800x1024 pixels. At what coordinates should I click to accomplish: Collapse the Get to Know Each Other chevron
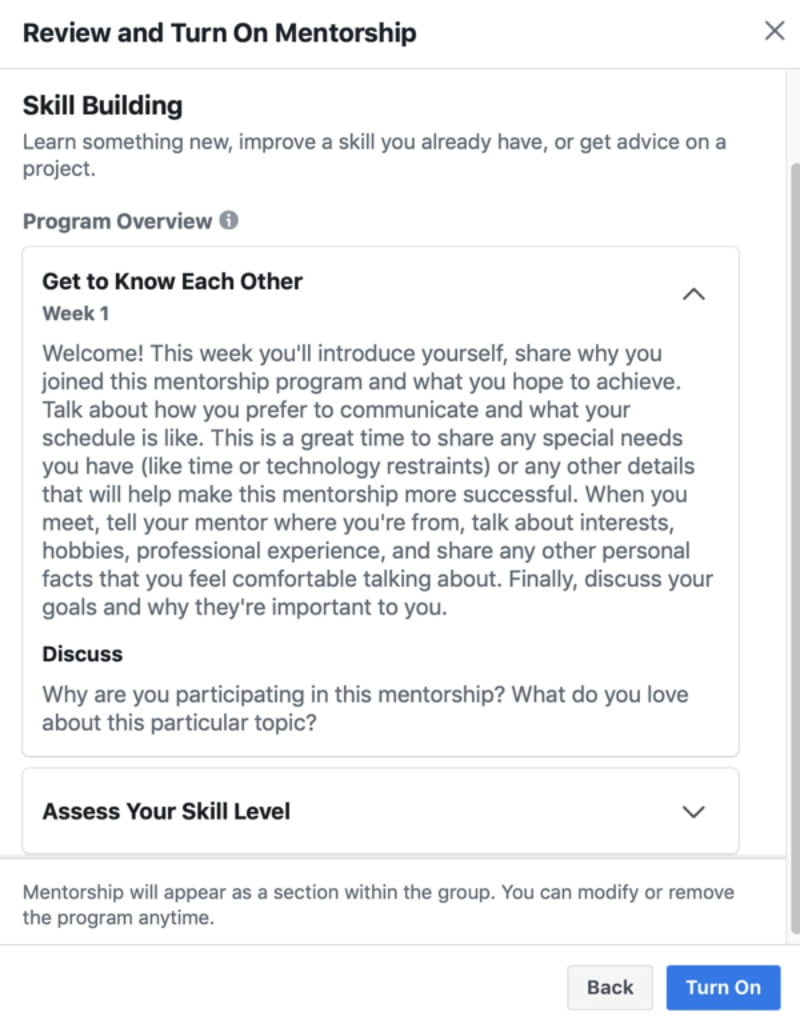click(x=693, y=294)
